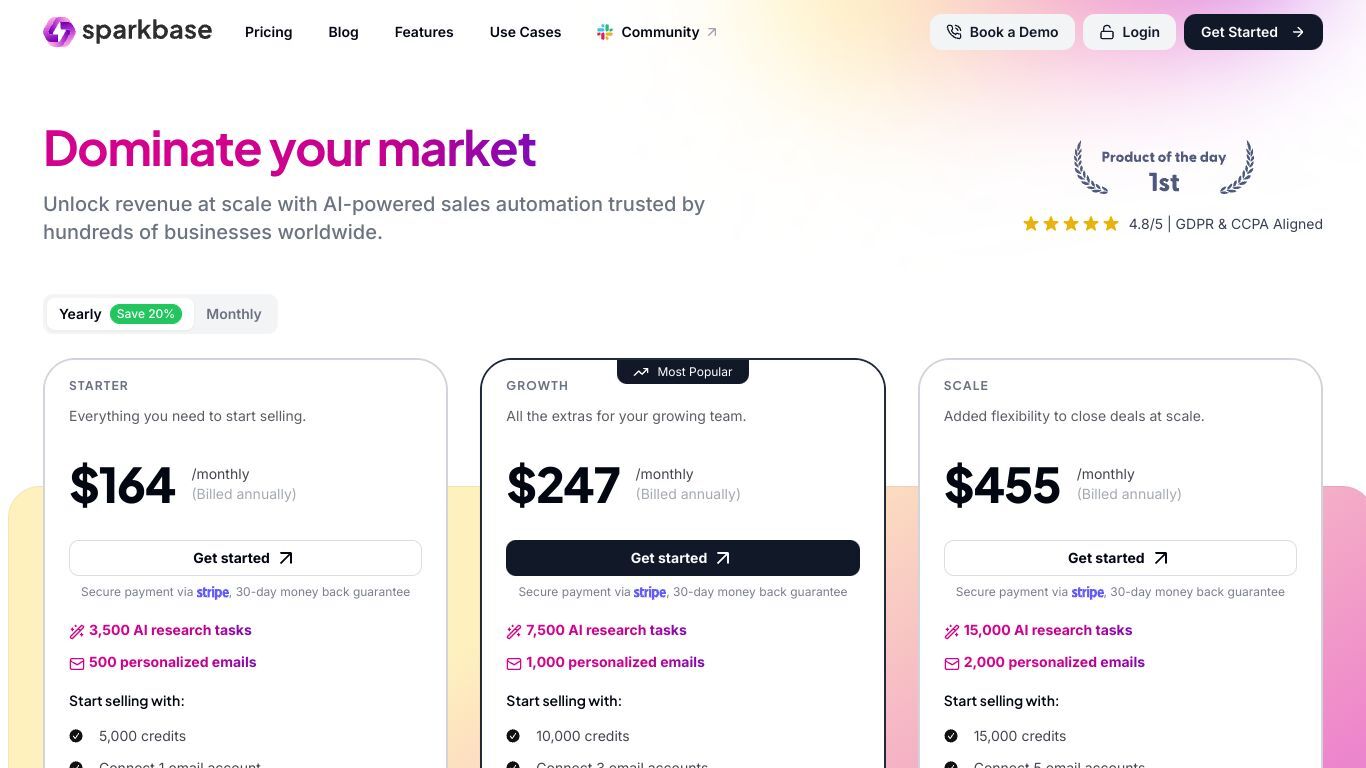Open the Blog link in navigation
The width and height of the screenshot is (1366, 768).
coord(343,32)
